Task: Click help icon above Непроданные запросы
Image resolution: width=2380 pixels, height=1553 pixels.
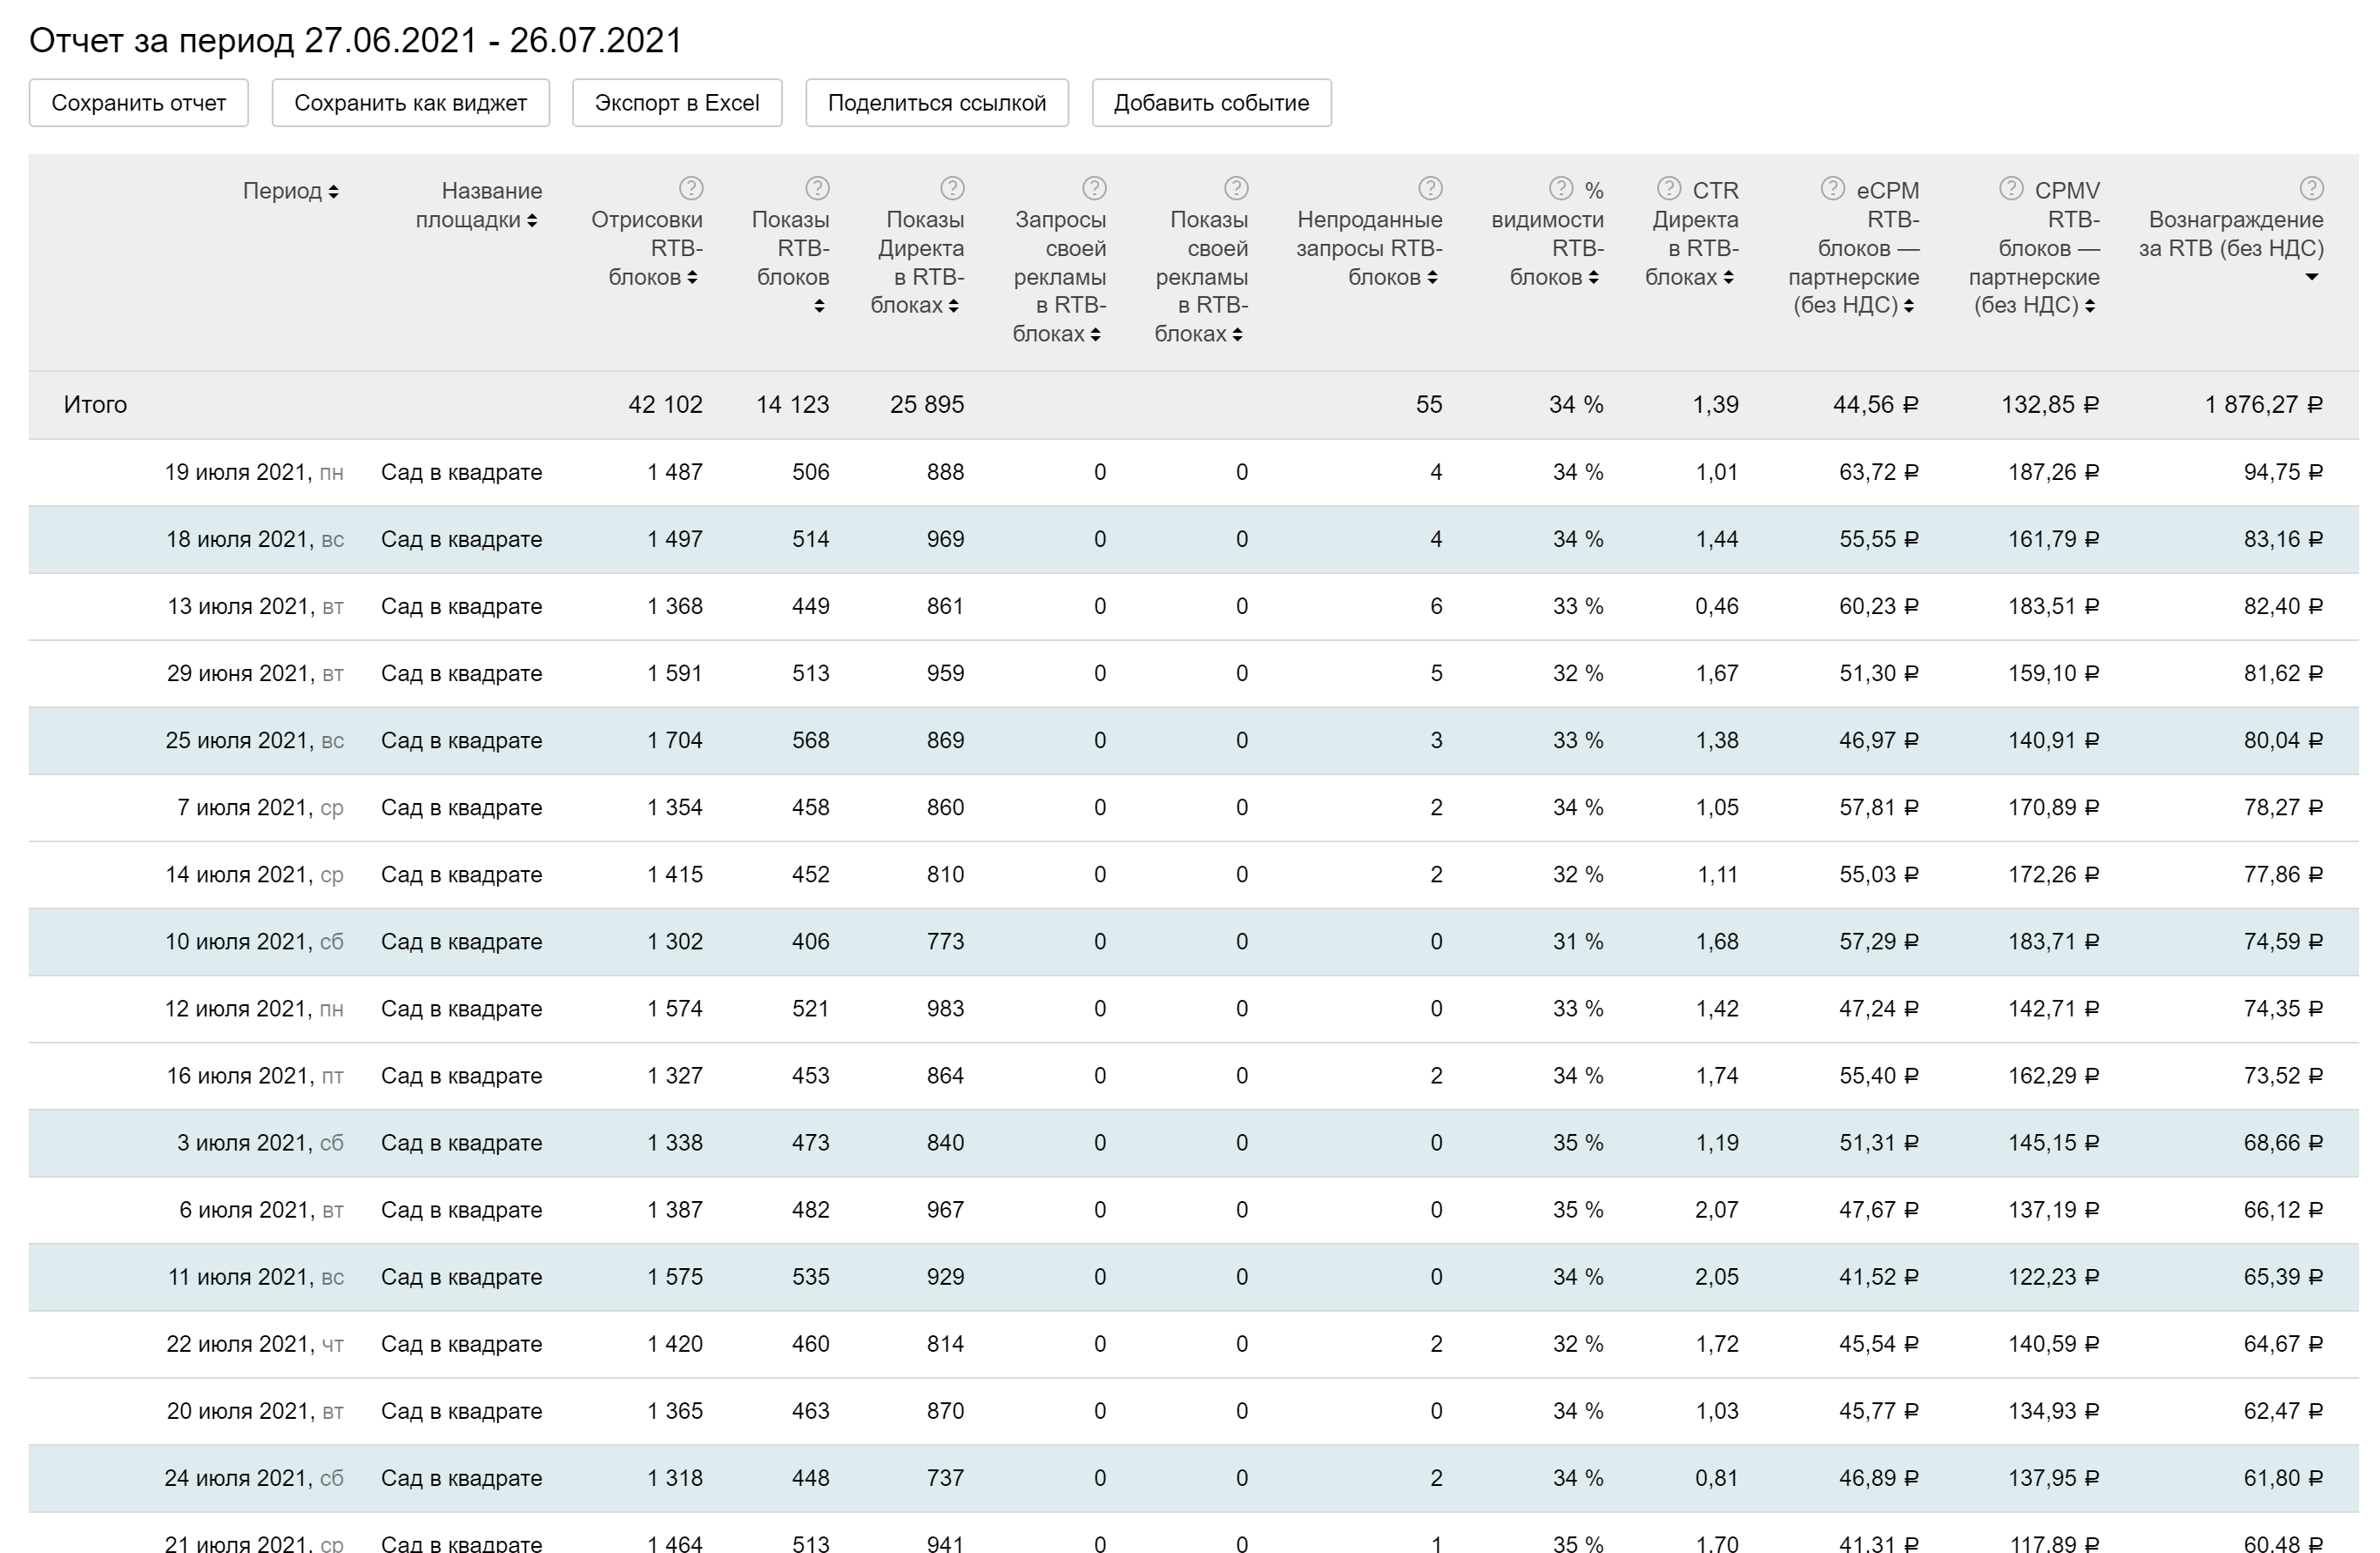Action: pyautogui.click(x=1430, y=188)
